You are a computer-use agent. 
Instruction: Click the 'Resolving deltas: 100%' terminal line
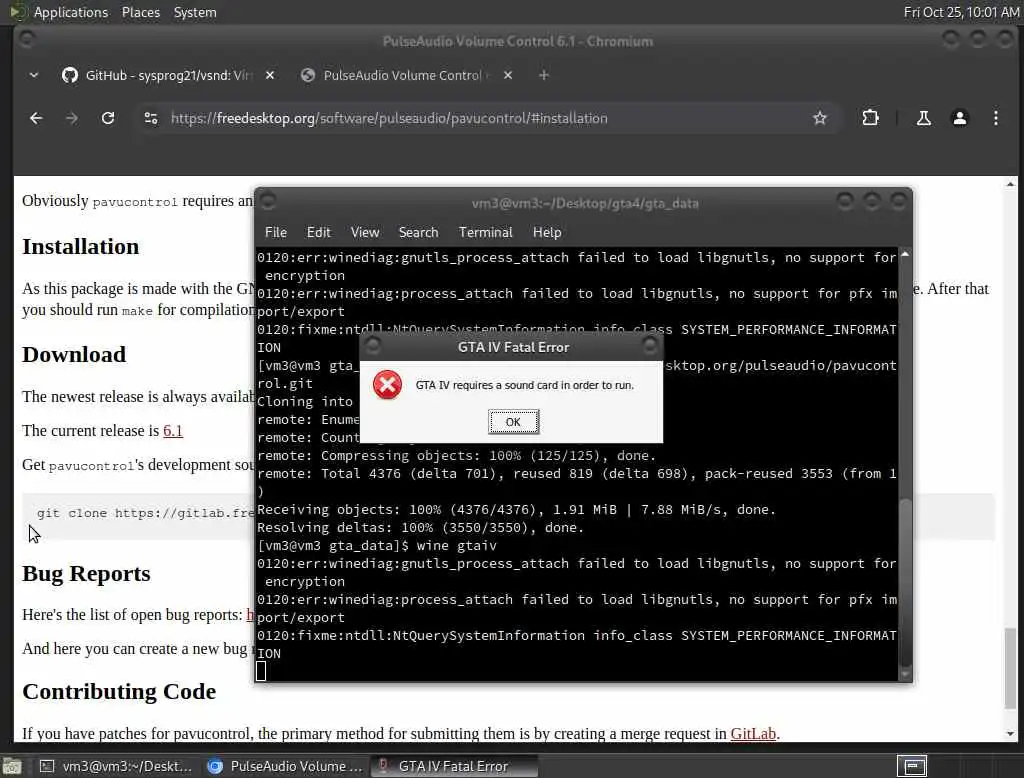pos(420,528)
